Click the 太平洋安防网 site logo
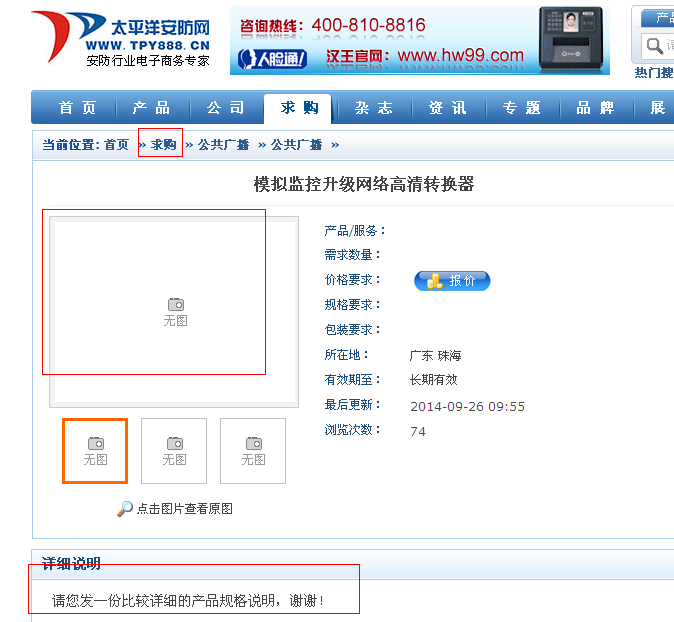The height and width of the screenshot is (622, 674). [x=120, y=39]
